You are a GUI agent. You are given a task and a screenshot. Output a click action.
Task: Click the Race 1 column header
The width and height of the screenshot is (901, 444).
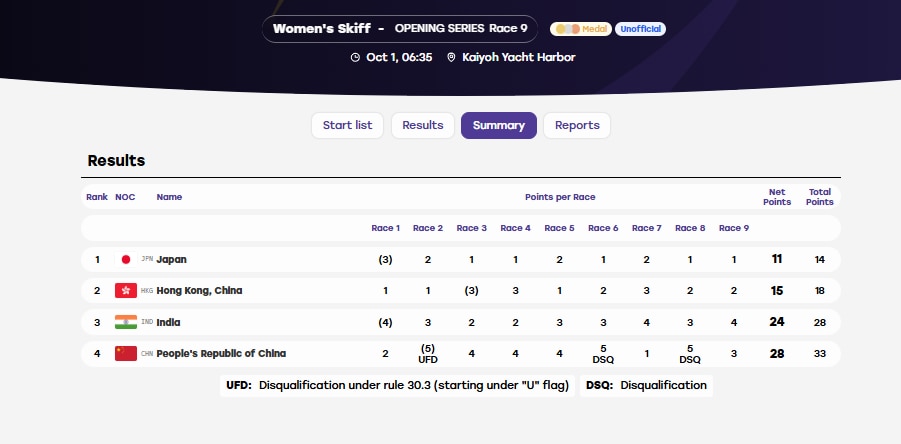[x=386, y=228]
